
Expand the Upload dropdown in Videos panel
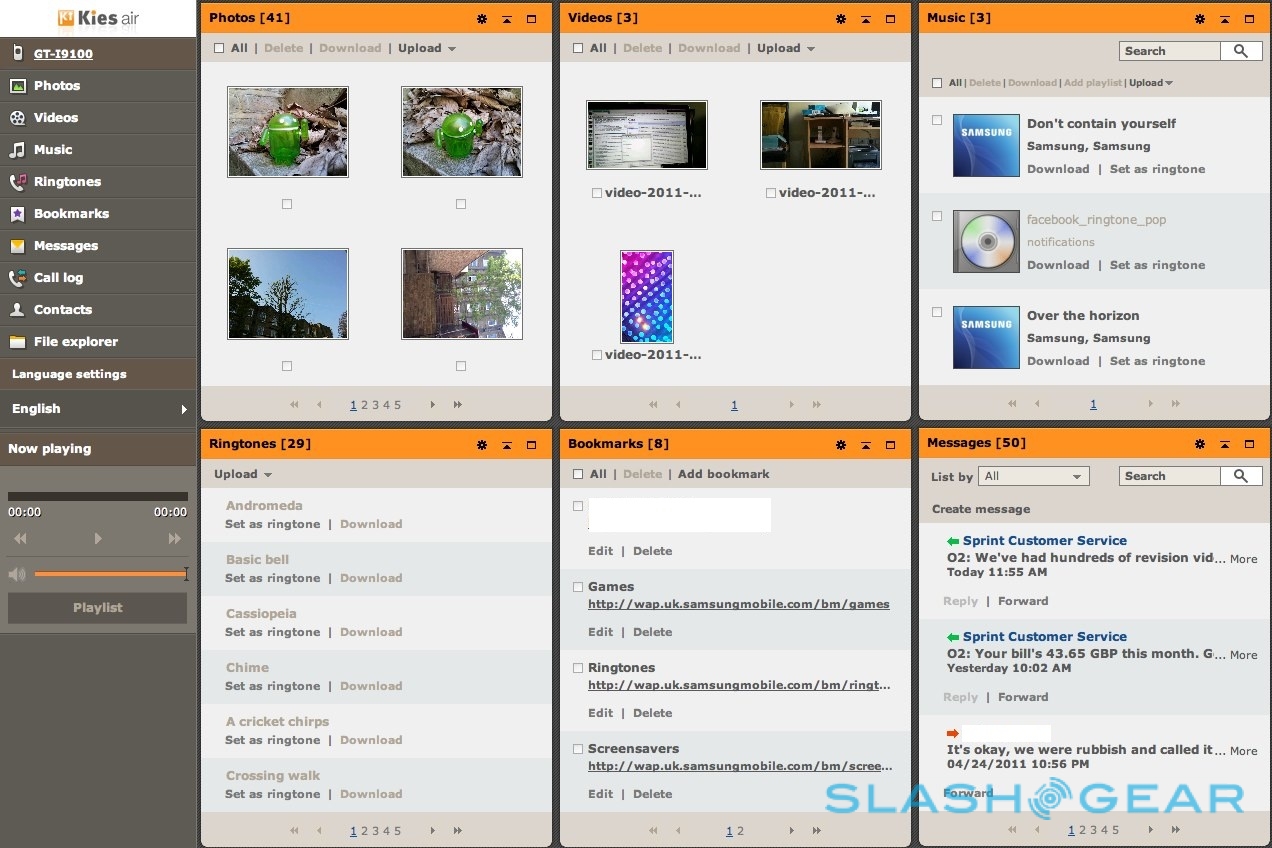[786, 48]
